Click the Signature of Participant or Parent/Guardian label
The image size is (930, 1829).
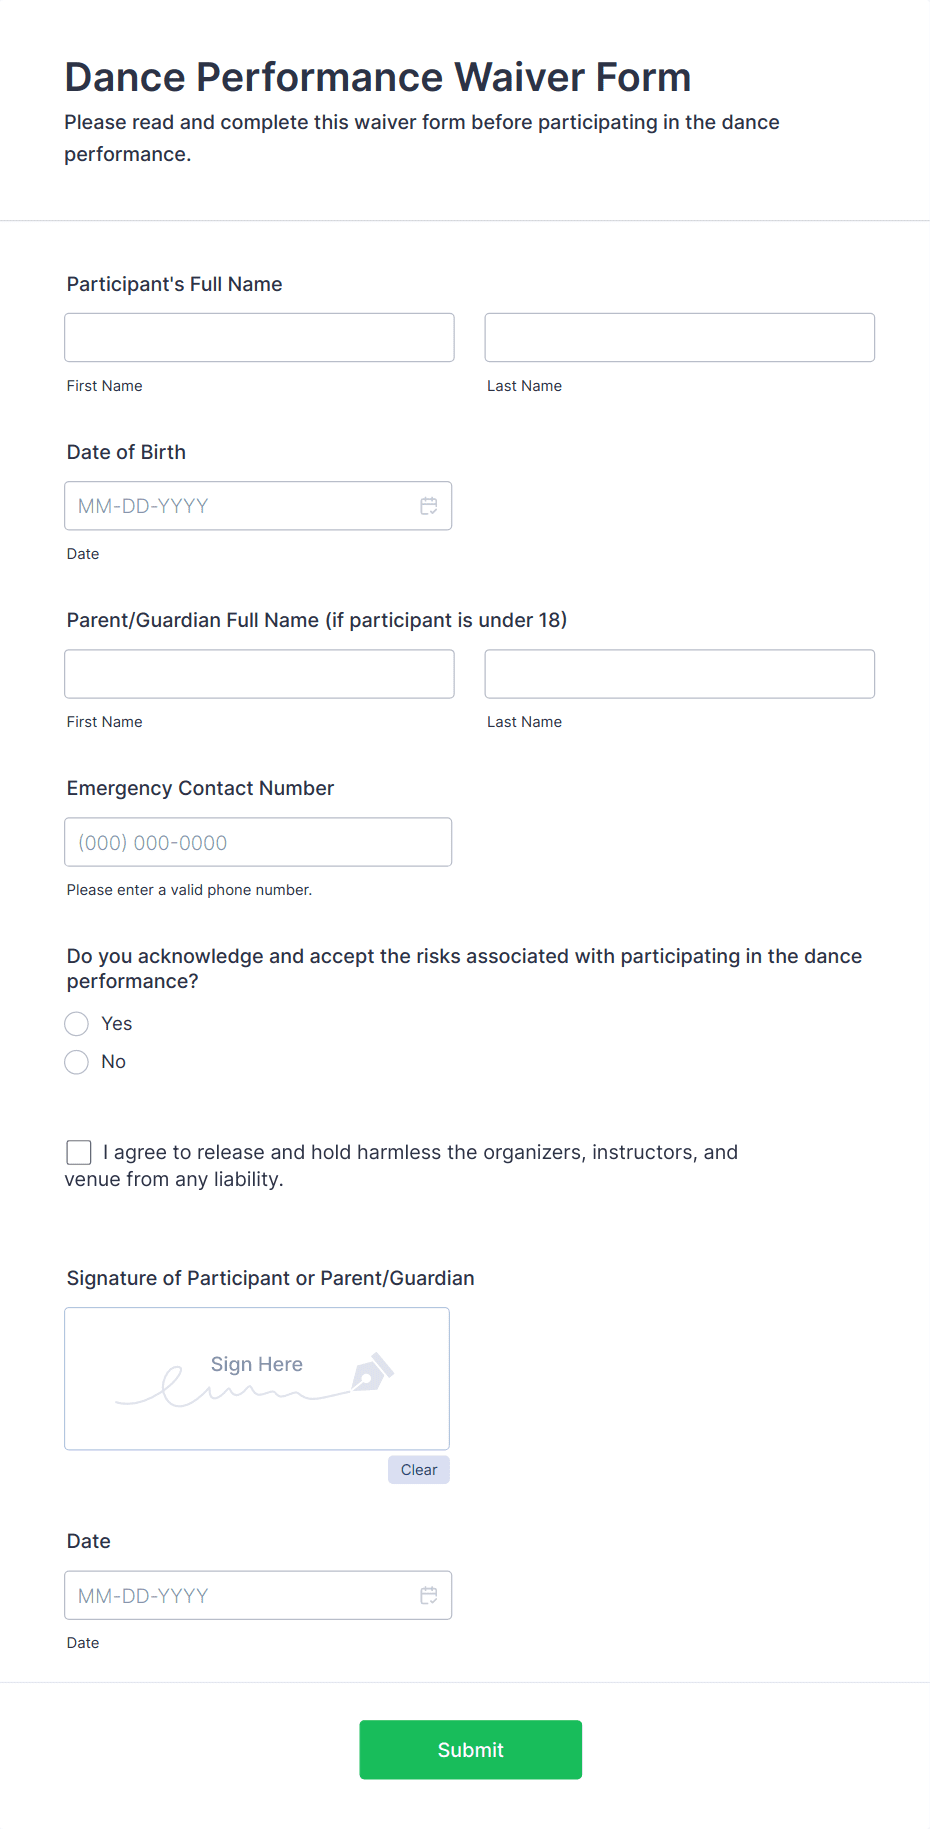(x=270, y=1278)
